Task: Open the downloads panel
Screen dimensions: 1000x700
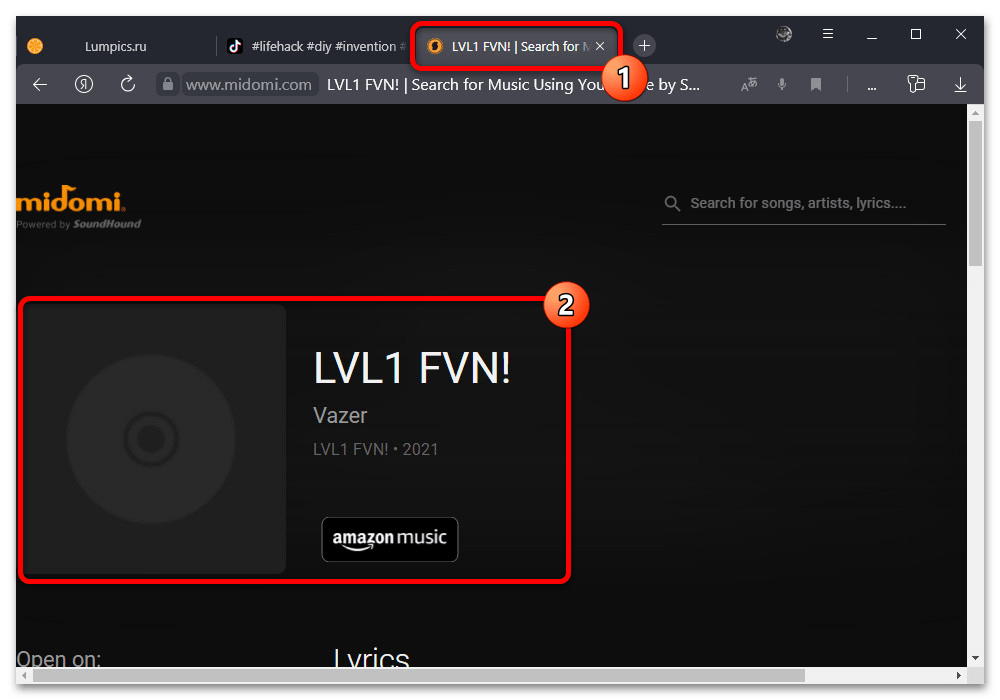Action: (960, 84)
